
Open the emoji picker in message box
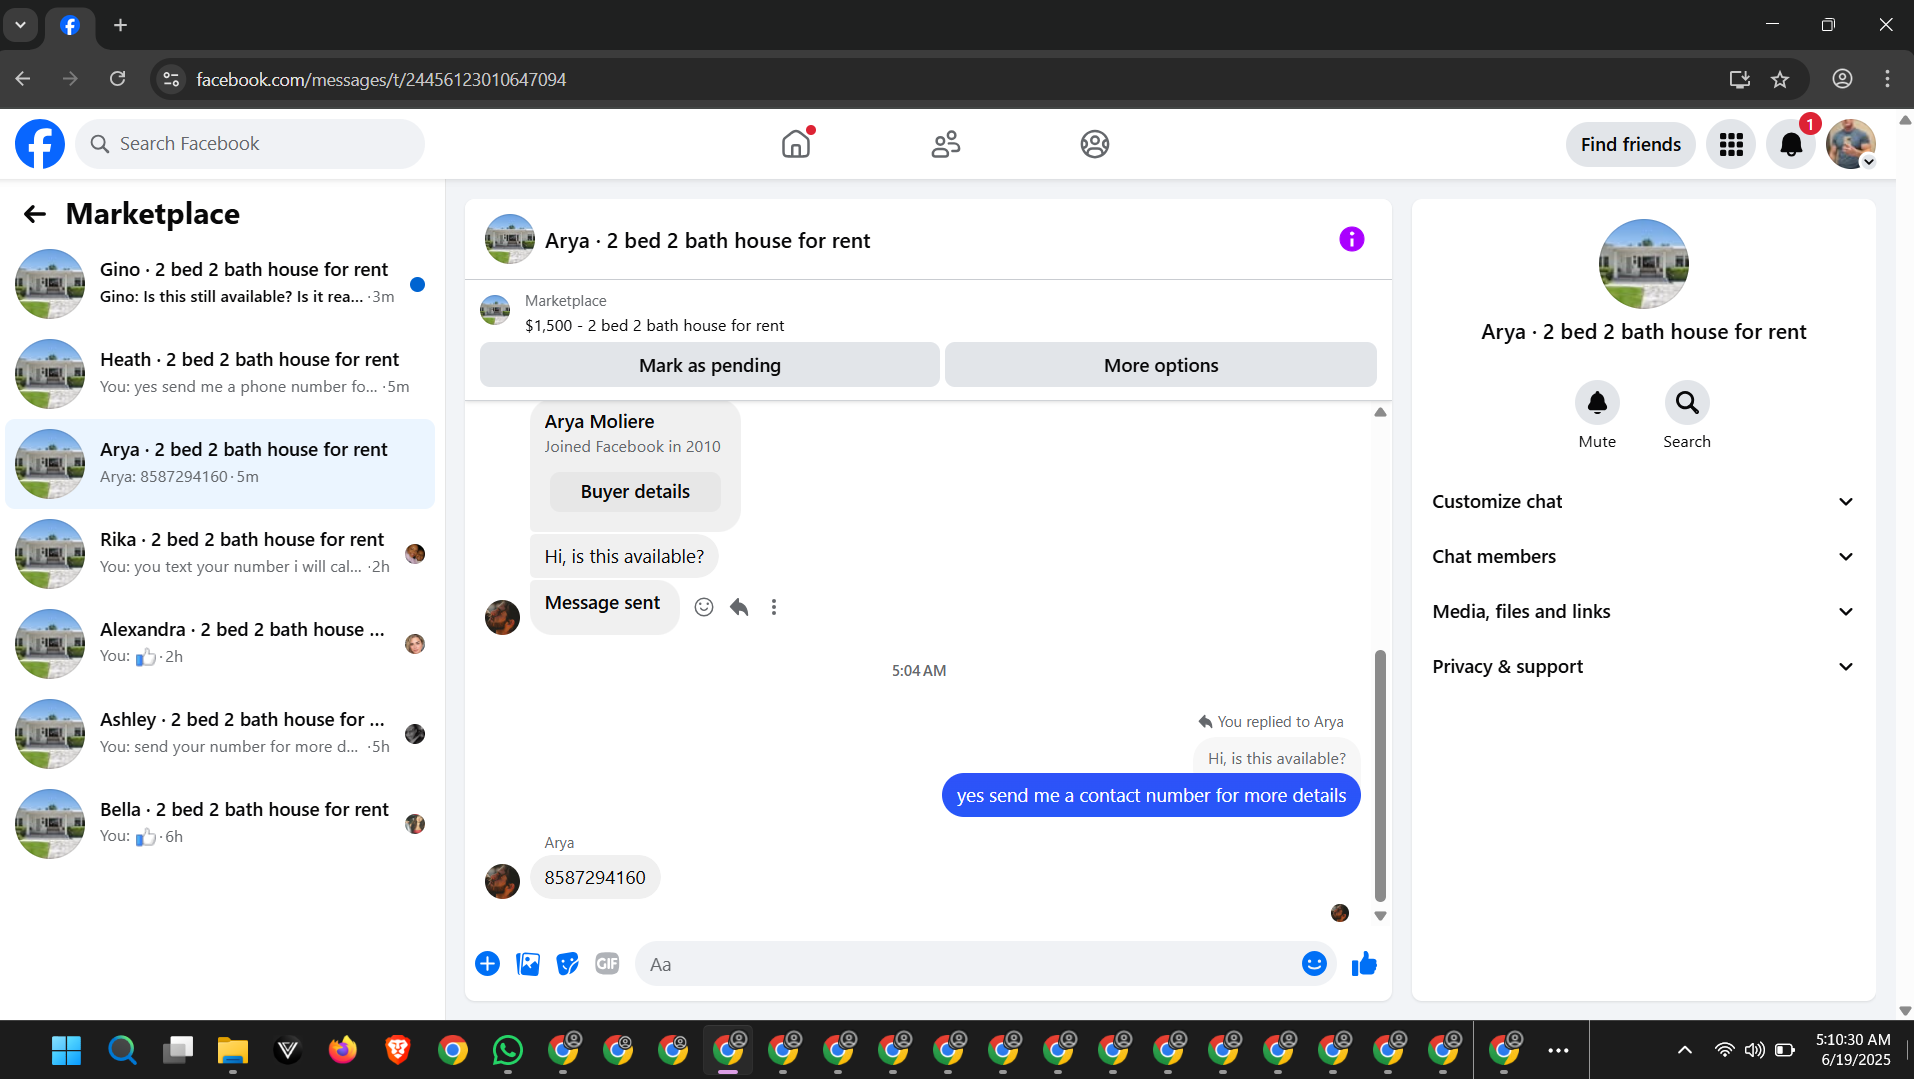click(1314, 963)
